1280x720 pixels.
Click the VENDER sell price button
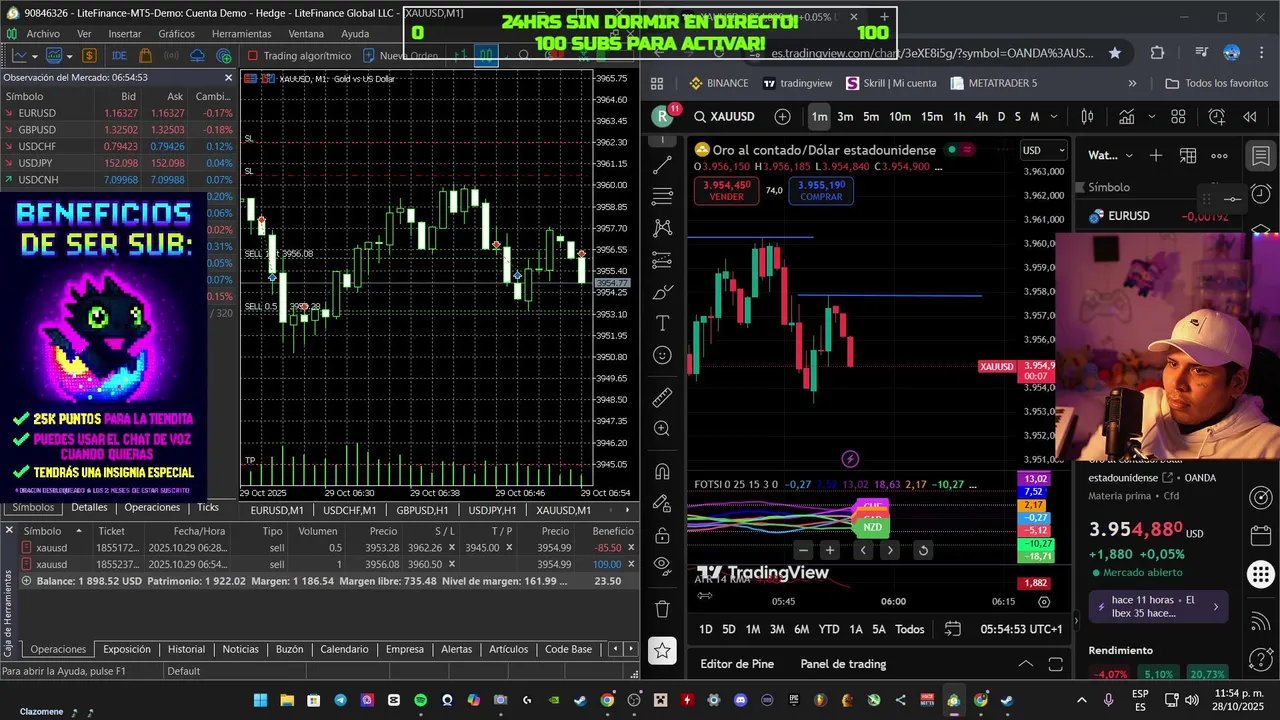[726, 190]
